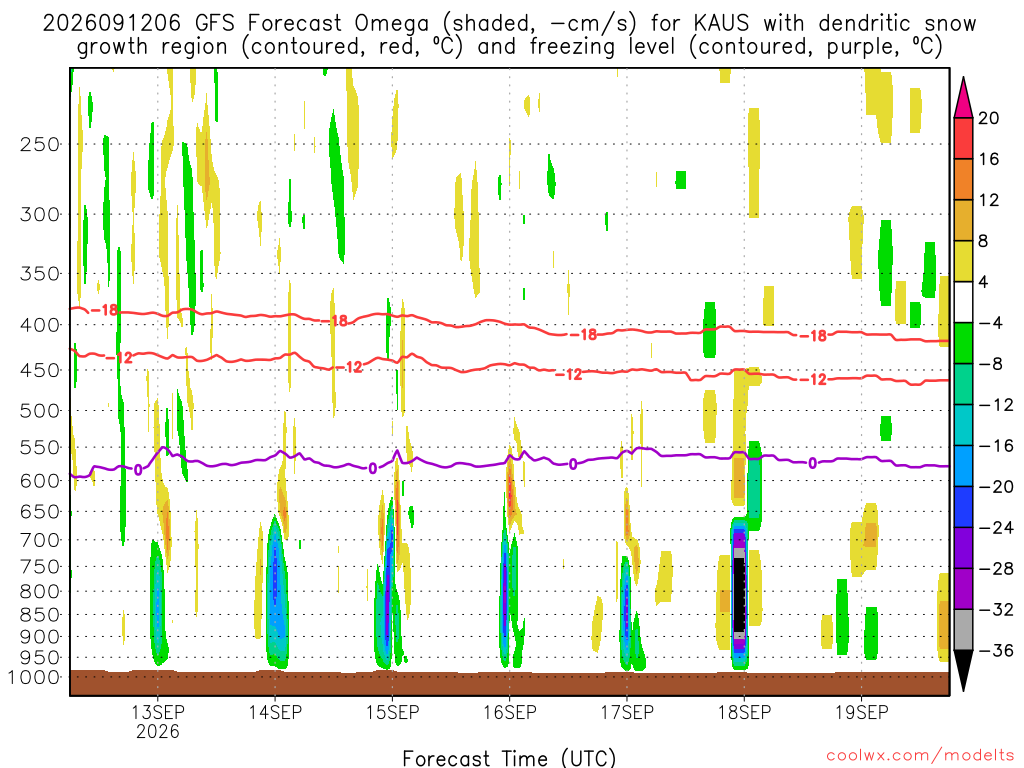Click the 500 pressure level axis label
Screen dimensions: 1024x768
click(x=40, y=411)
